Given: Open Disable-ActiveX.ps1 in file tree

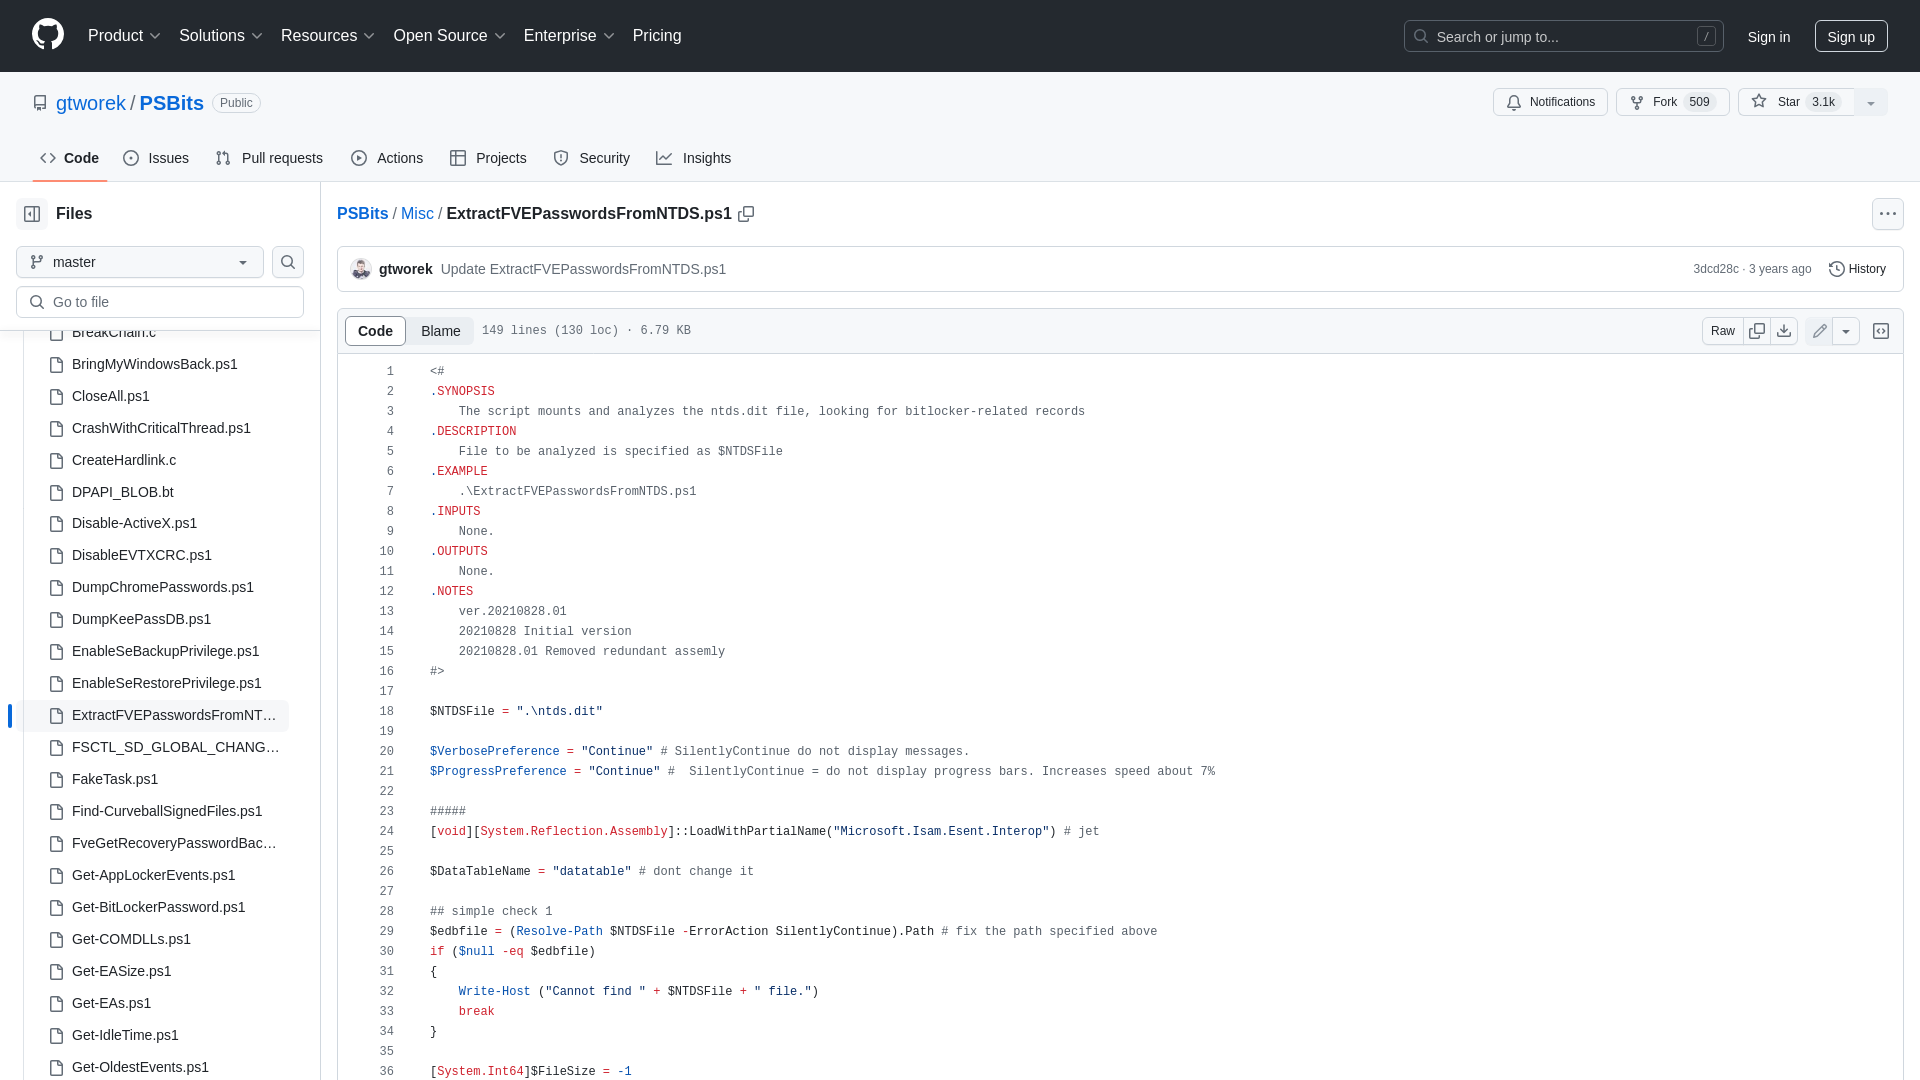Looking at the screenshot, I should point(134,523).
